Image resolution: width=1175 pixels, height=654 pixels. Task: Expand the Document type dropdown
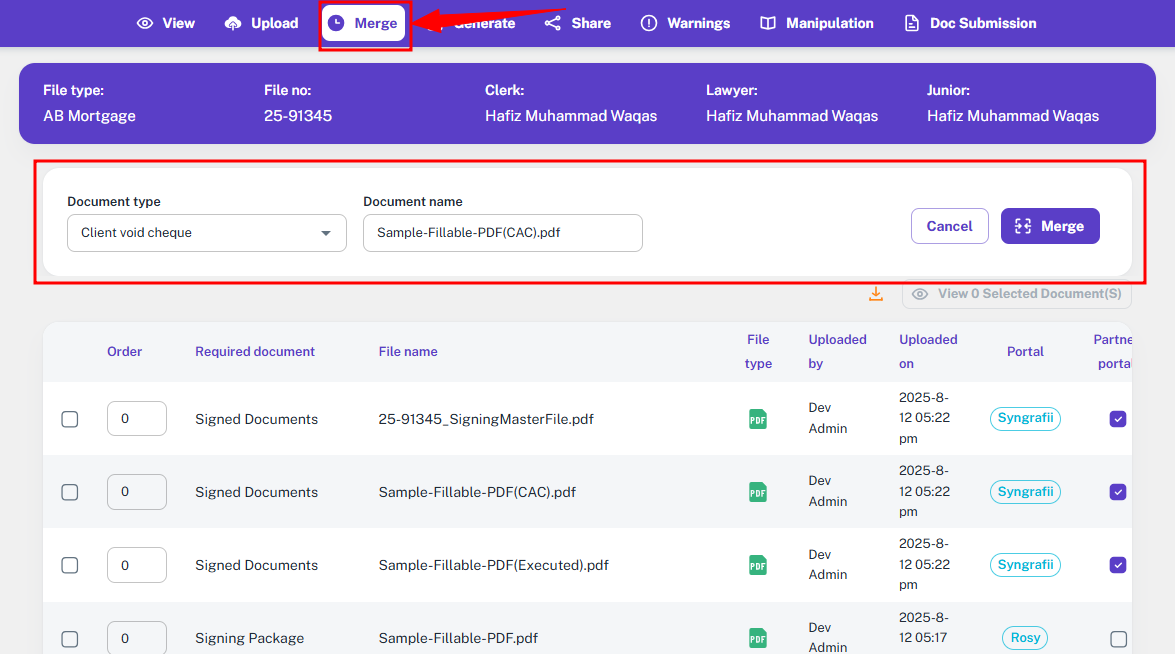(206, 233)
